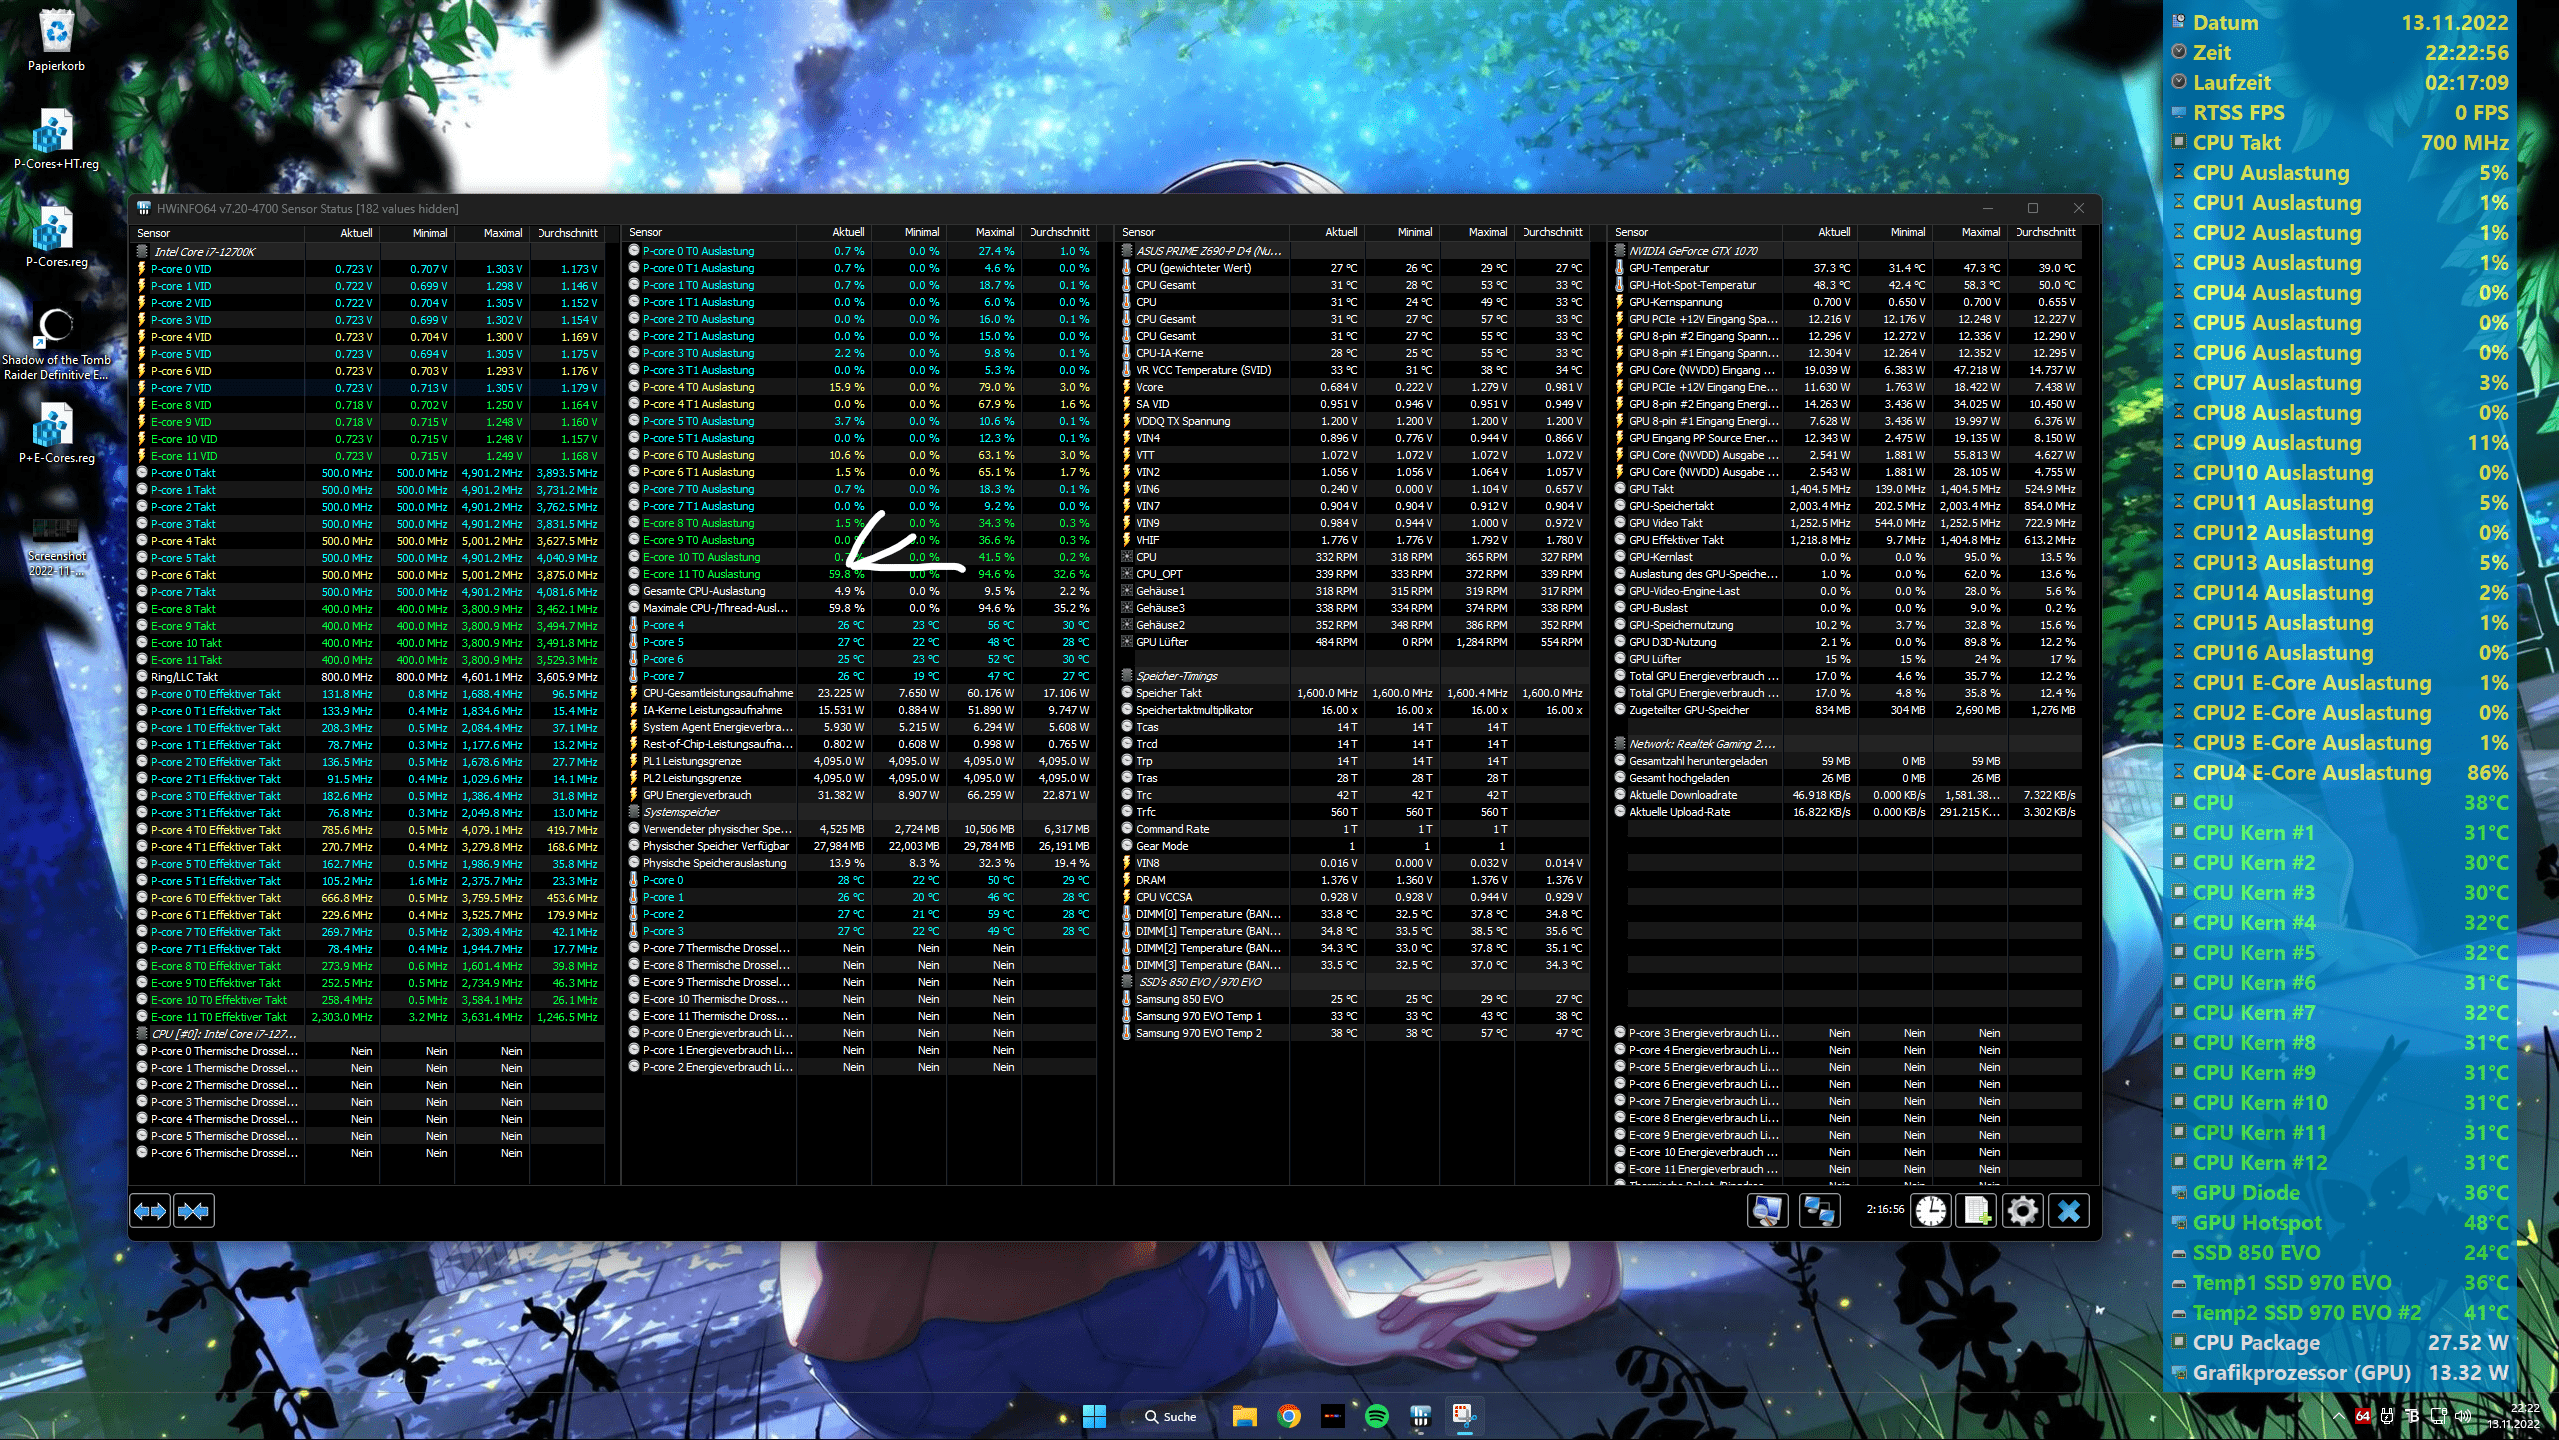Select the Aktuelle Downloadrate row

[x=1847, y=795]
